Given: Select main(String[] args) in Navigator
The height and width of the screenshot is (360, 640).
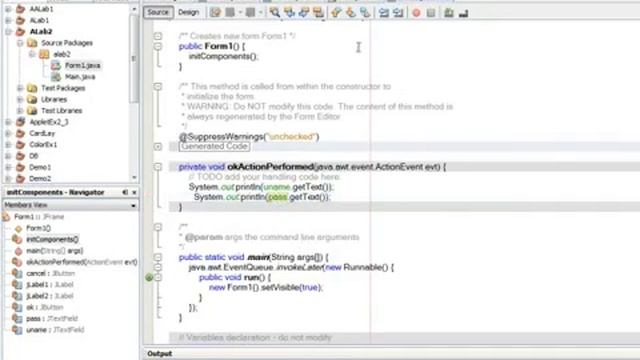Looking at the screenshot, I should [54, 251].
